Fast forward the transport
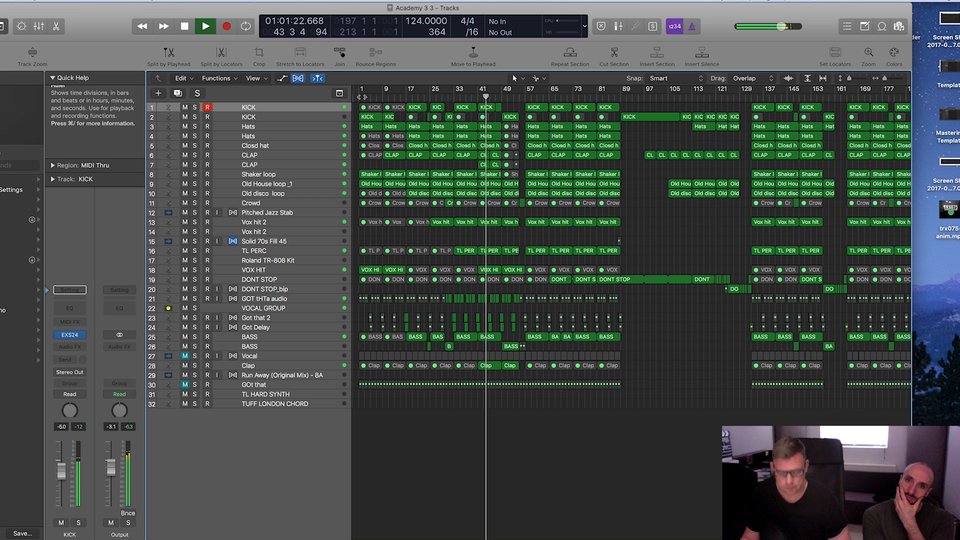This screenshot has width=960, height=540. point(163,26)
